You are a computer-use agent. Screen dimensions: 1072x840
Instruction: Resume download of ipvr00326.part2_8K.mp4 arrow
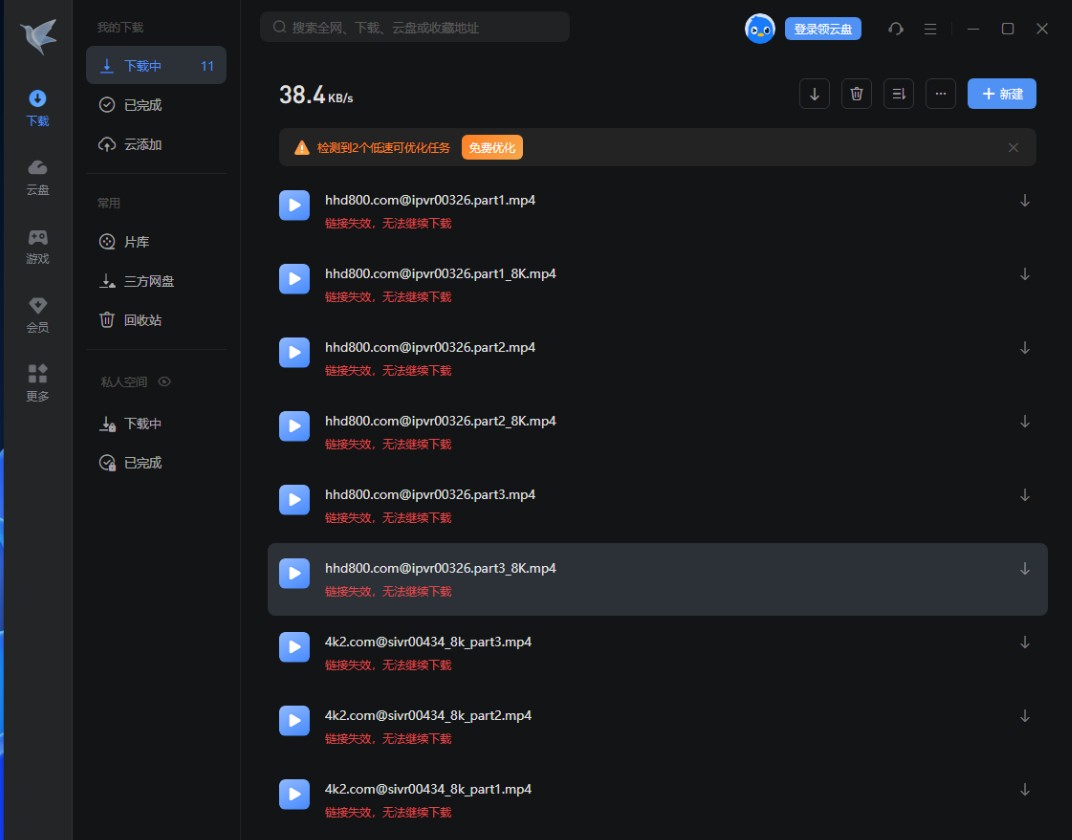[1025, 422]
